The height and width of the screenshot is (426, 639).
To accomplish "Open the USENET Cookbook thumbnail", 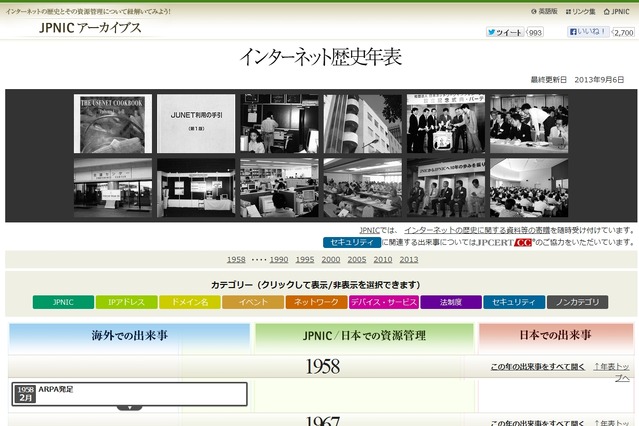I will click(113, 124).
